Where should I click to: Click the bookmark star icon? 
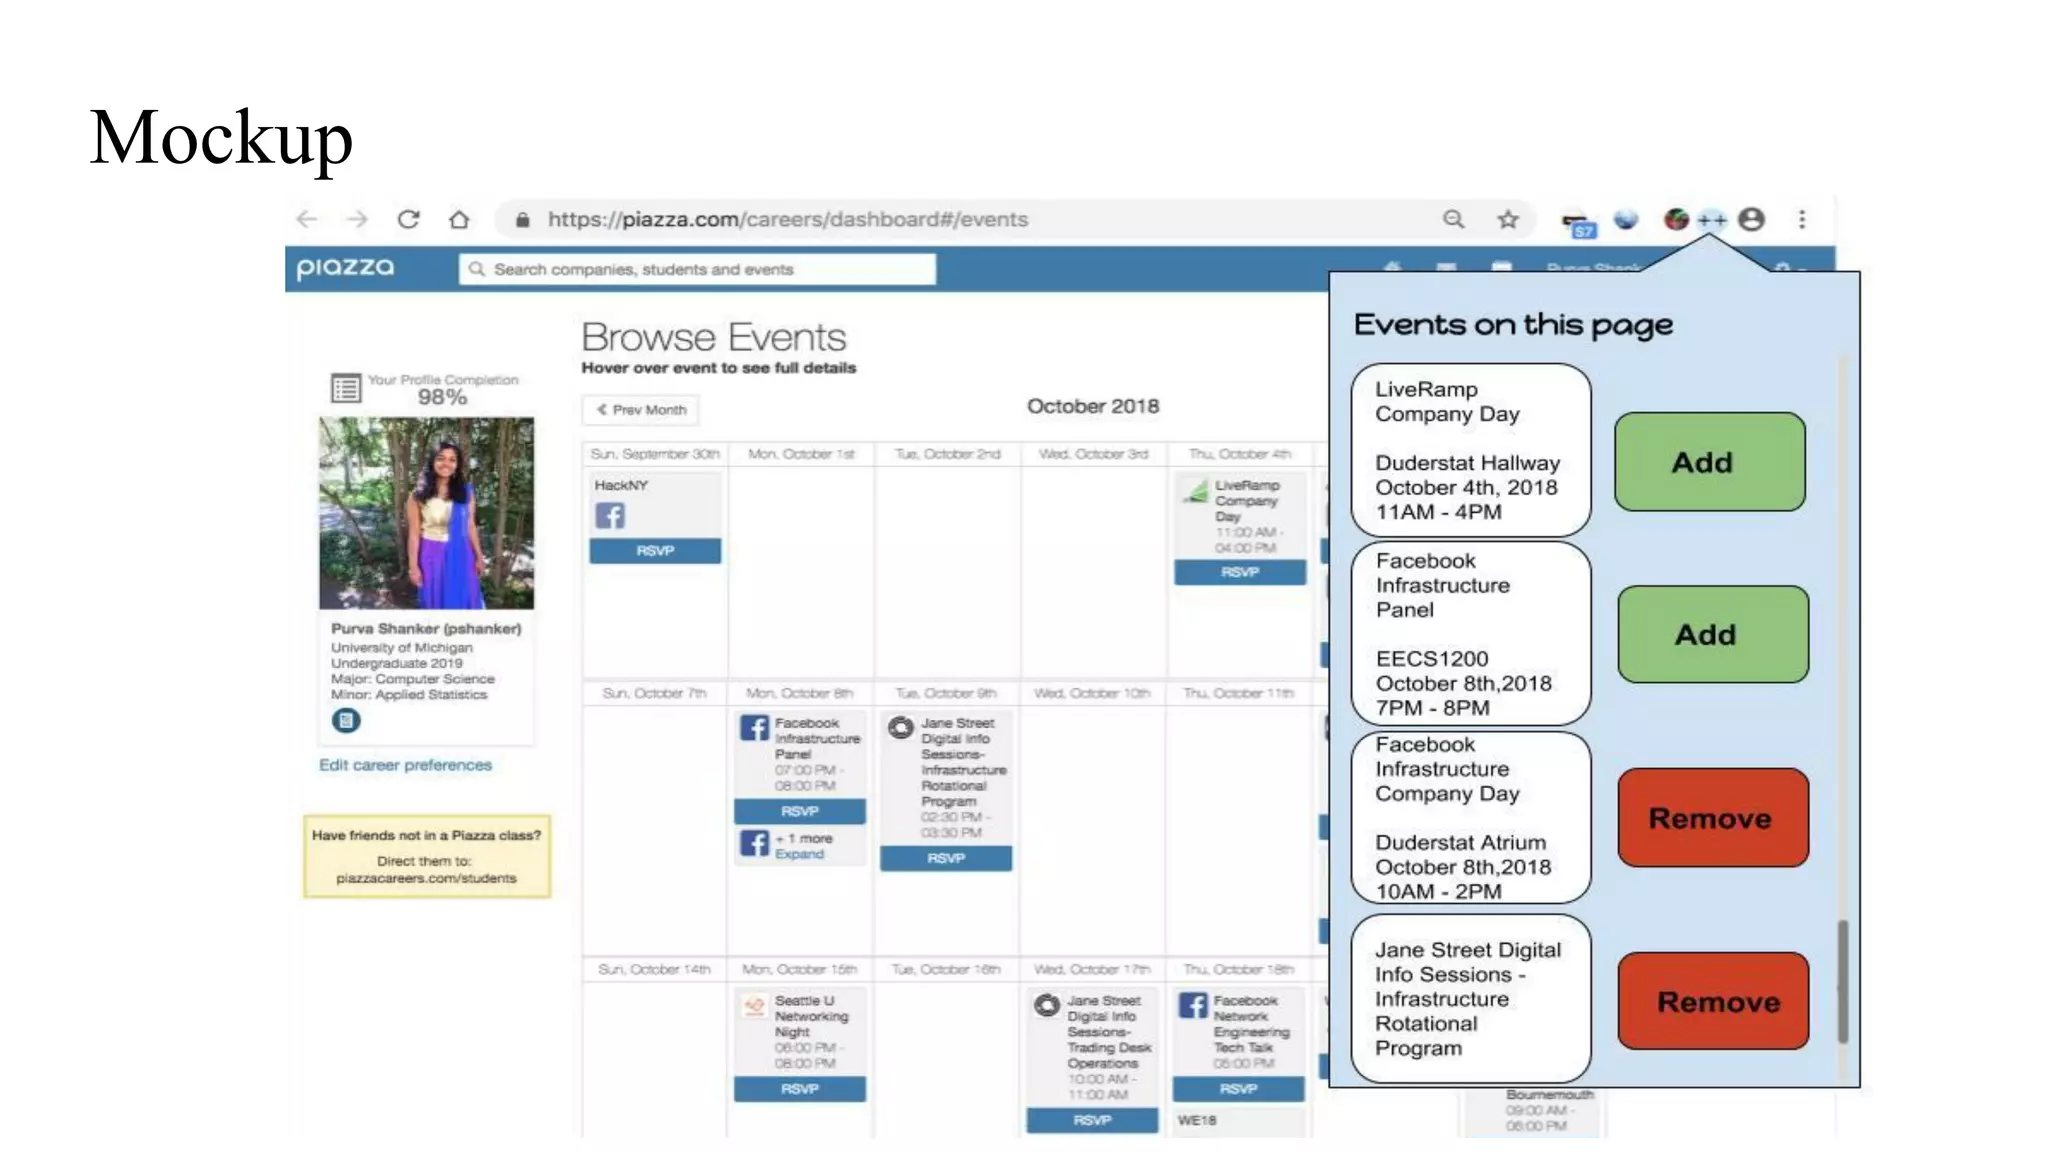(1507, 219)
